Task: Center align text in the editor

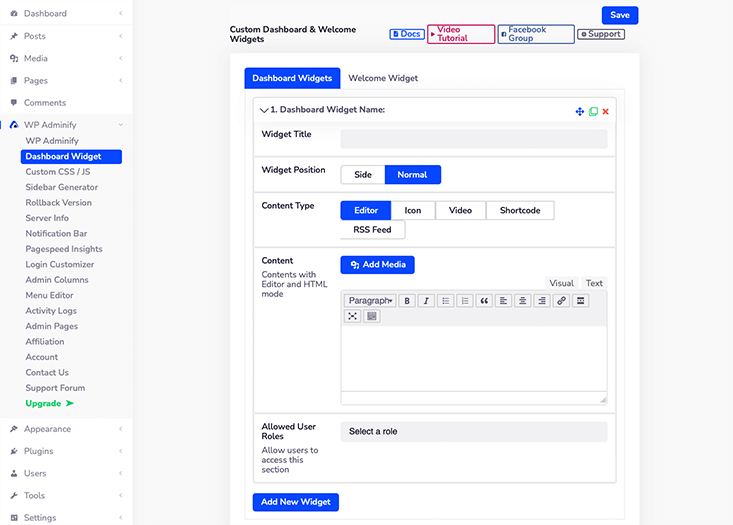Action: (x=522, y=300)
